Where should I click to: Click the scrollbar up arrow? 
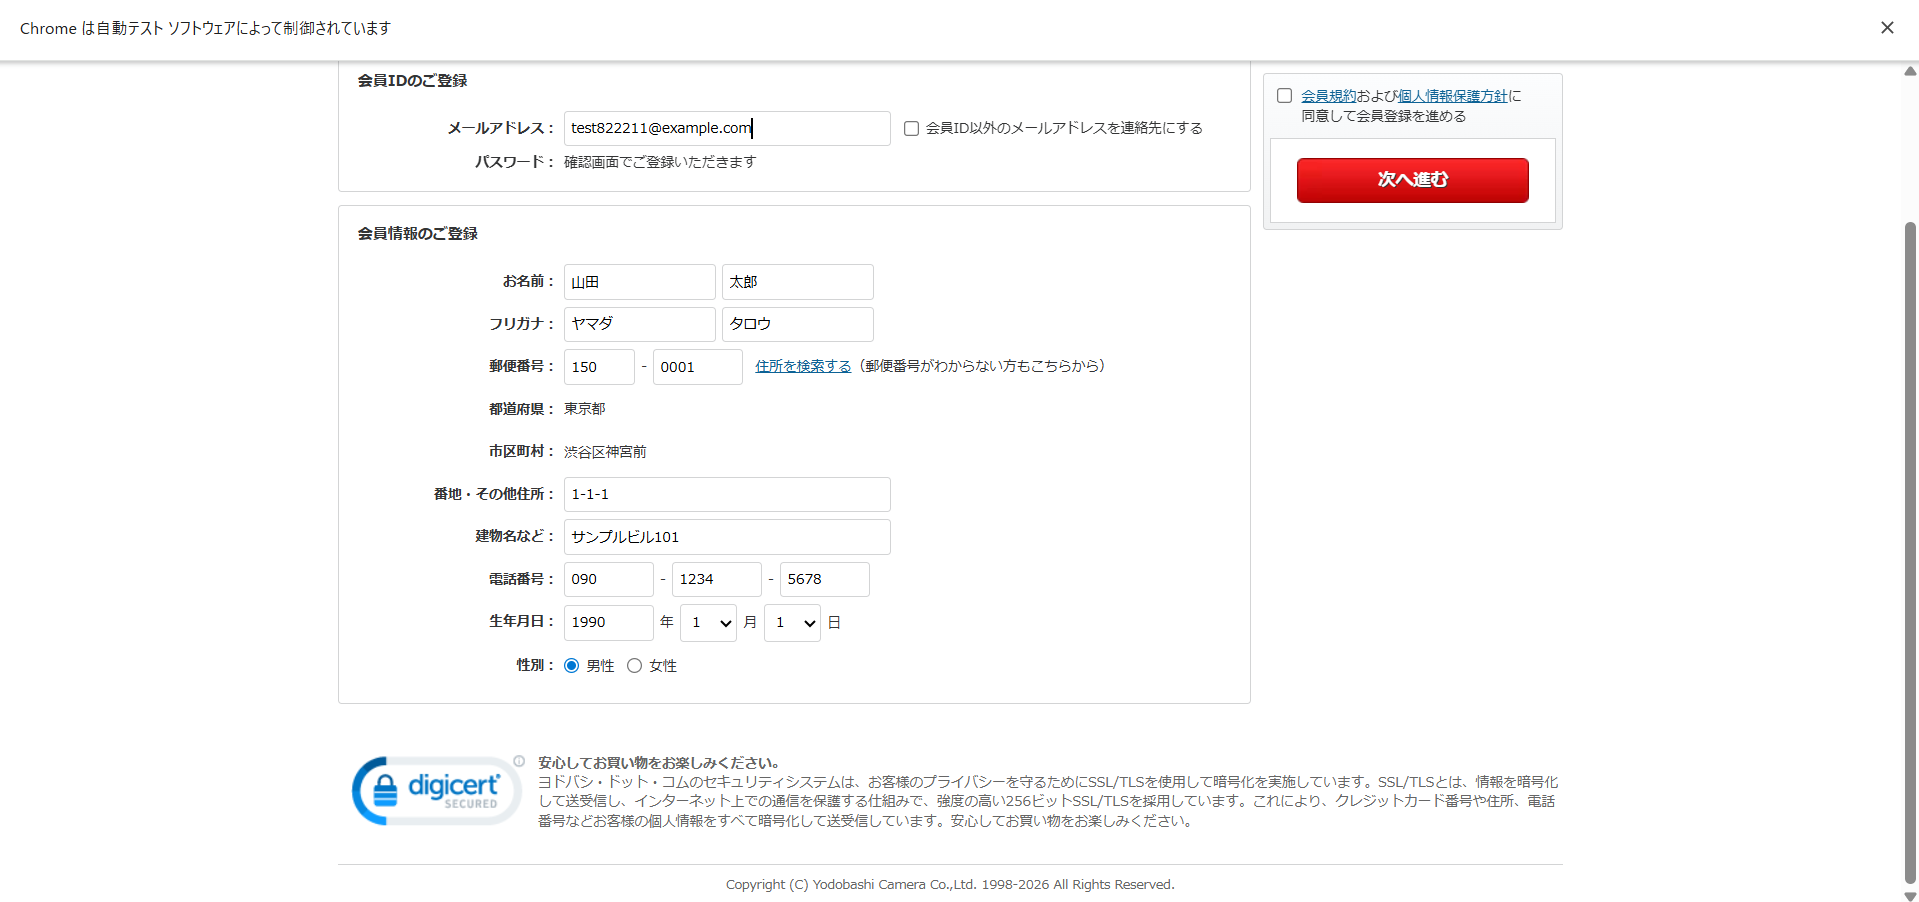1909,71
